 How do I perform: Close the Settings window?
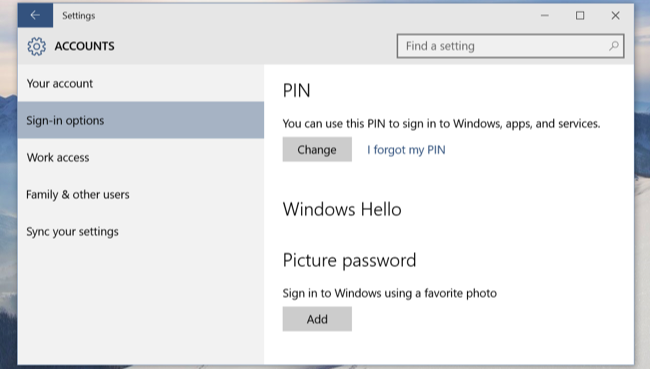click(616, 15)
